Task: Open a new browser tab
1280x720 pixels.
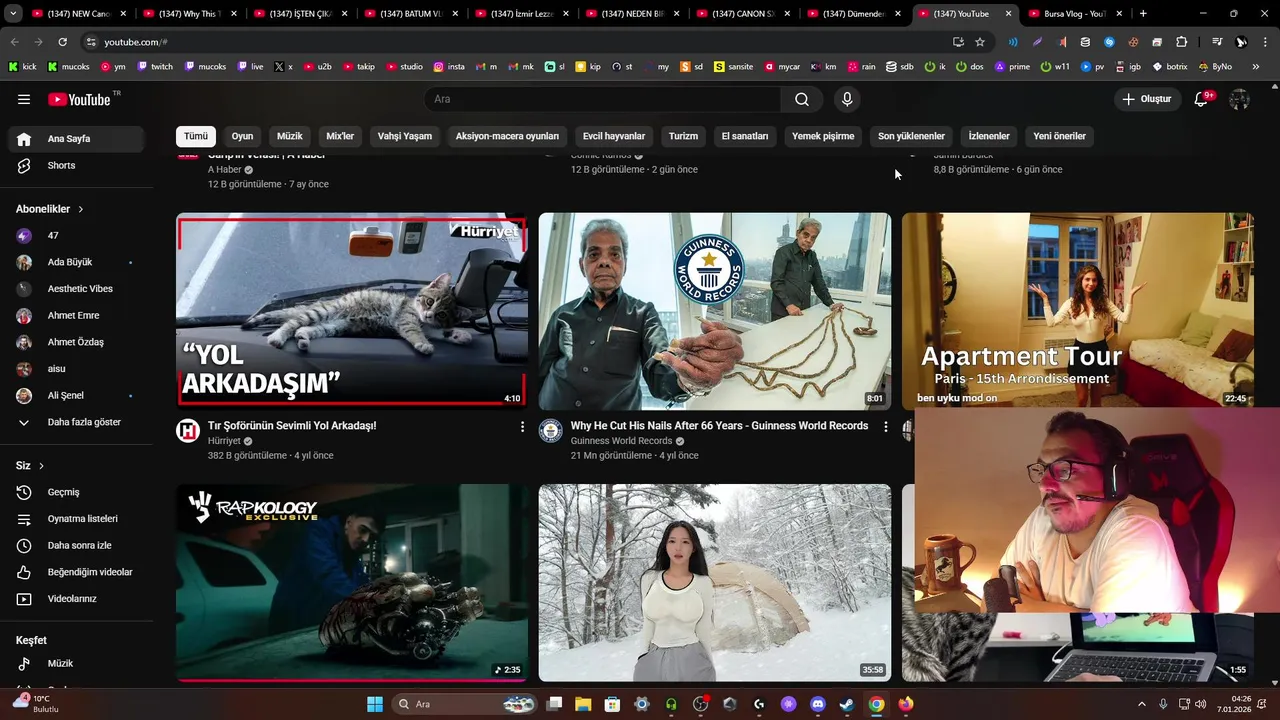Action: pos(1143,14)
